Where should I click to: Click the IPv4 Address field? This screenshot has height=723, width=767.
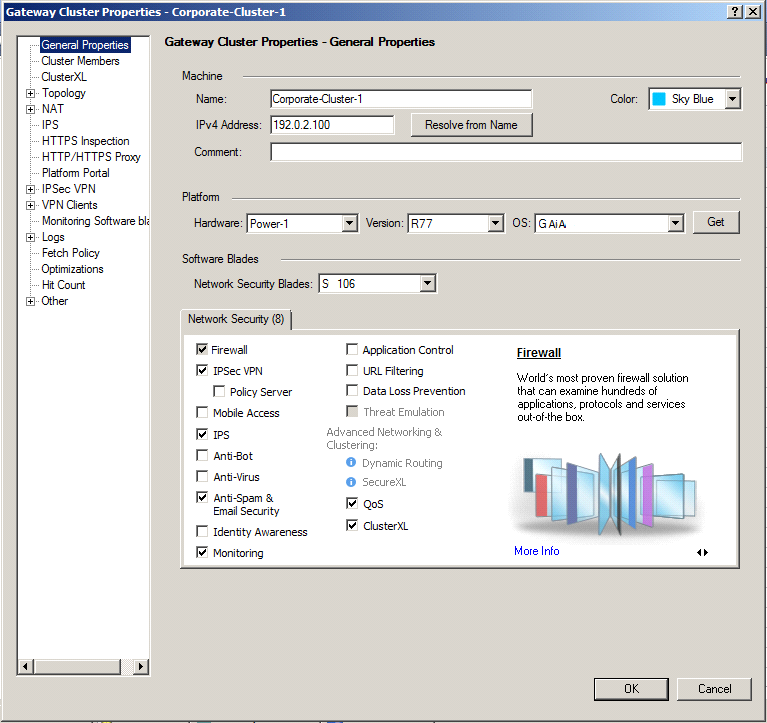click(332, 125)
